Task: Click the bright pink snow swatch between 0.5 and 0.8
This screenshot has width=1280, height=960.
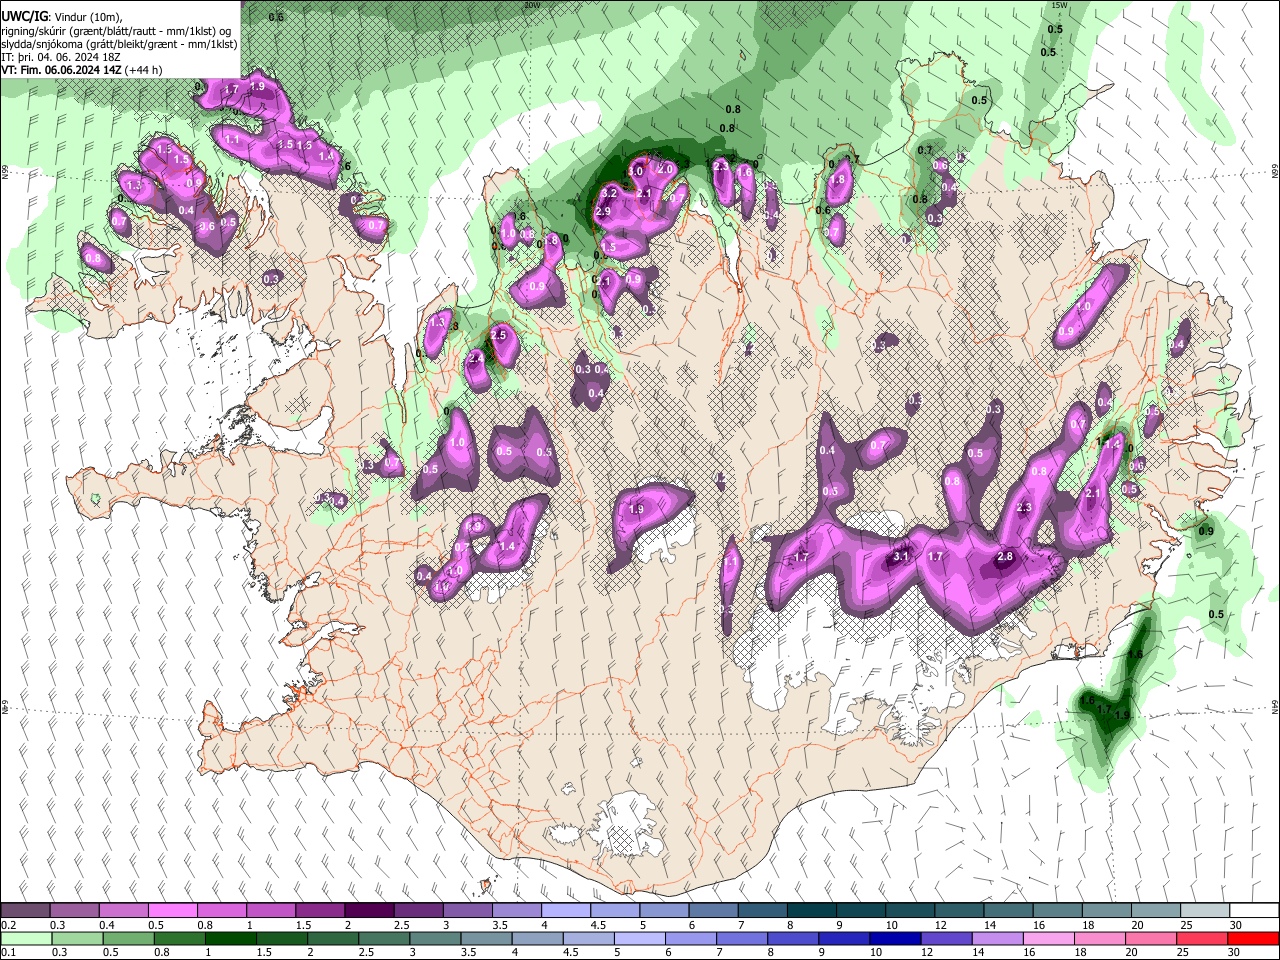Action: (173, 911)
